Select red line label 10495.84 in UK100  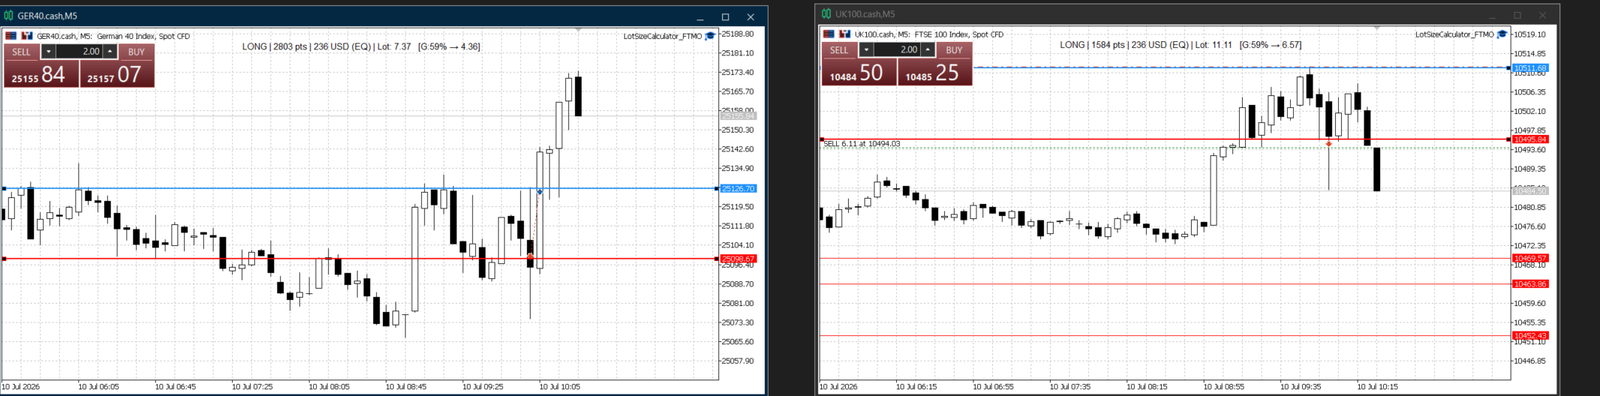(1530, 140)
